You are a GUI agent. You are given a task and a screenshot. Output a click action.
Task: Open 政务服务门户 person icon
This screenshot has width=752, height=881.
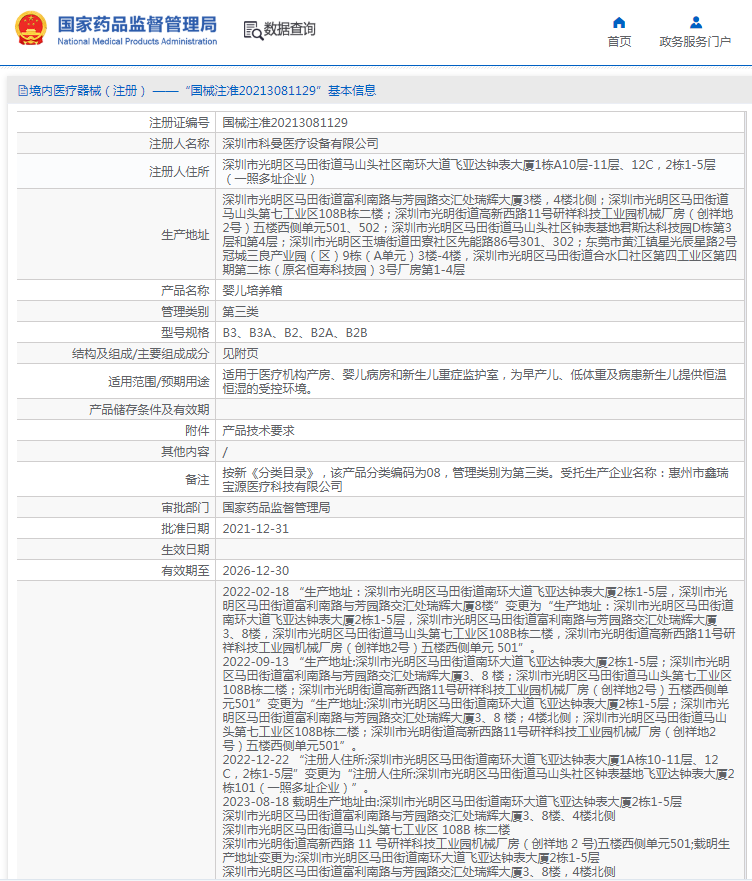pos(696,23)
